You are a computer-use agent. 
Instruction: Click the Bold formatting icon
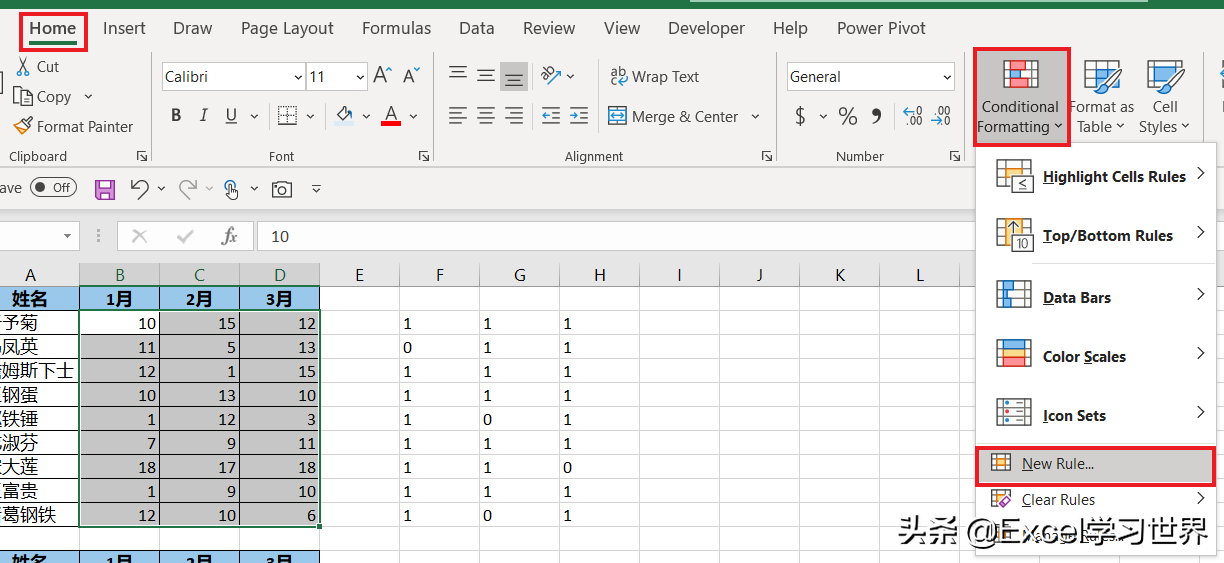click(176, 116)
